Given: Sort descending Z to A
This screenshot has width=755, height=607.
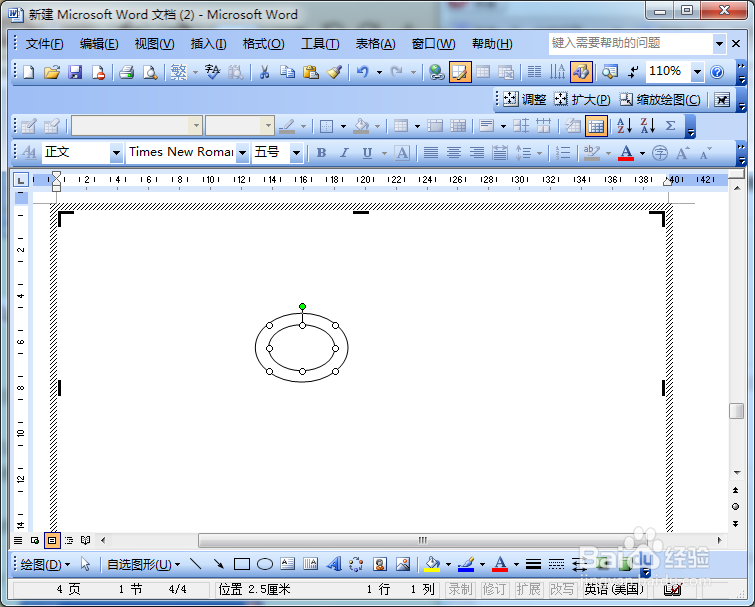Looking at the screenshot, I should tap(648, 126).
